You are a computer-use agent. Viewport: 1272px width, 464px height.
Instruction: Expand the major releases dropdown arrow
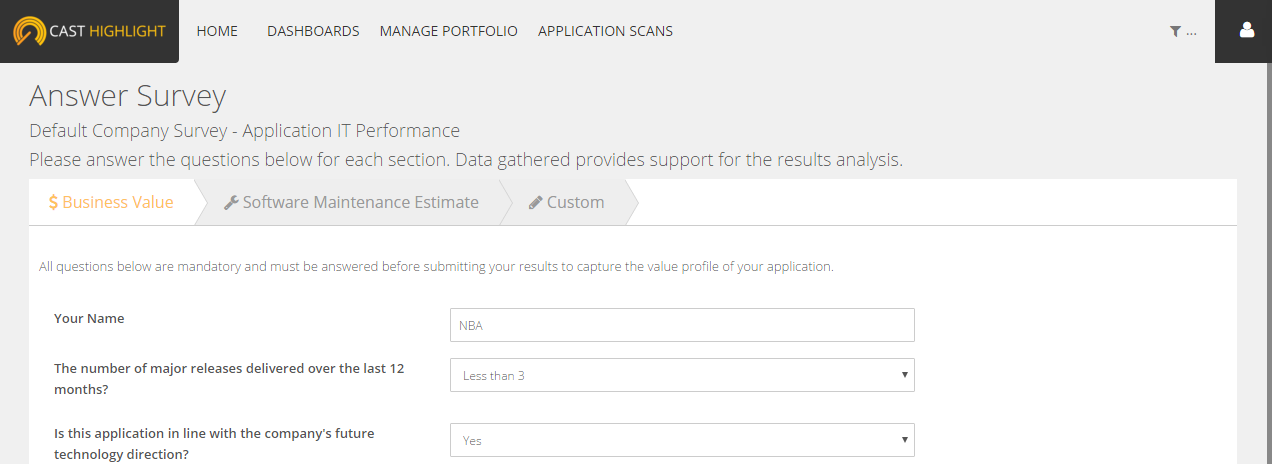coord(904,375)
